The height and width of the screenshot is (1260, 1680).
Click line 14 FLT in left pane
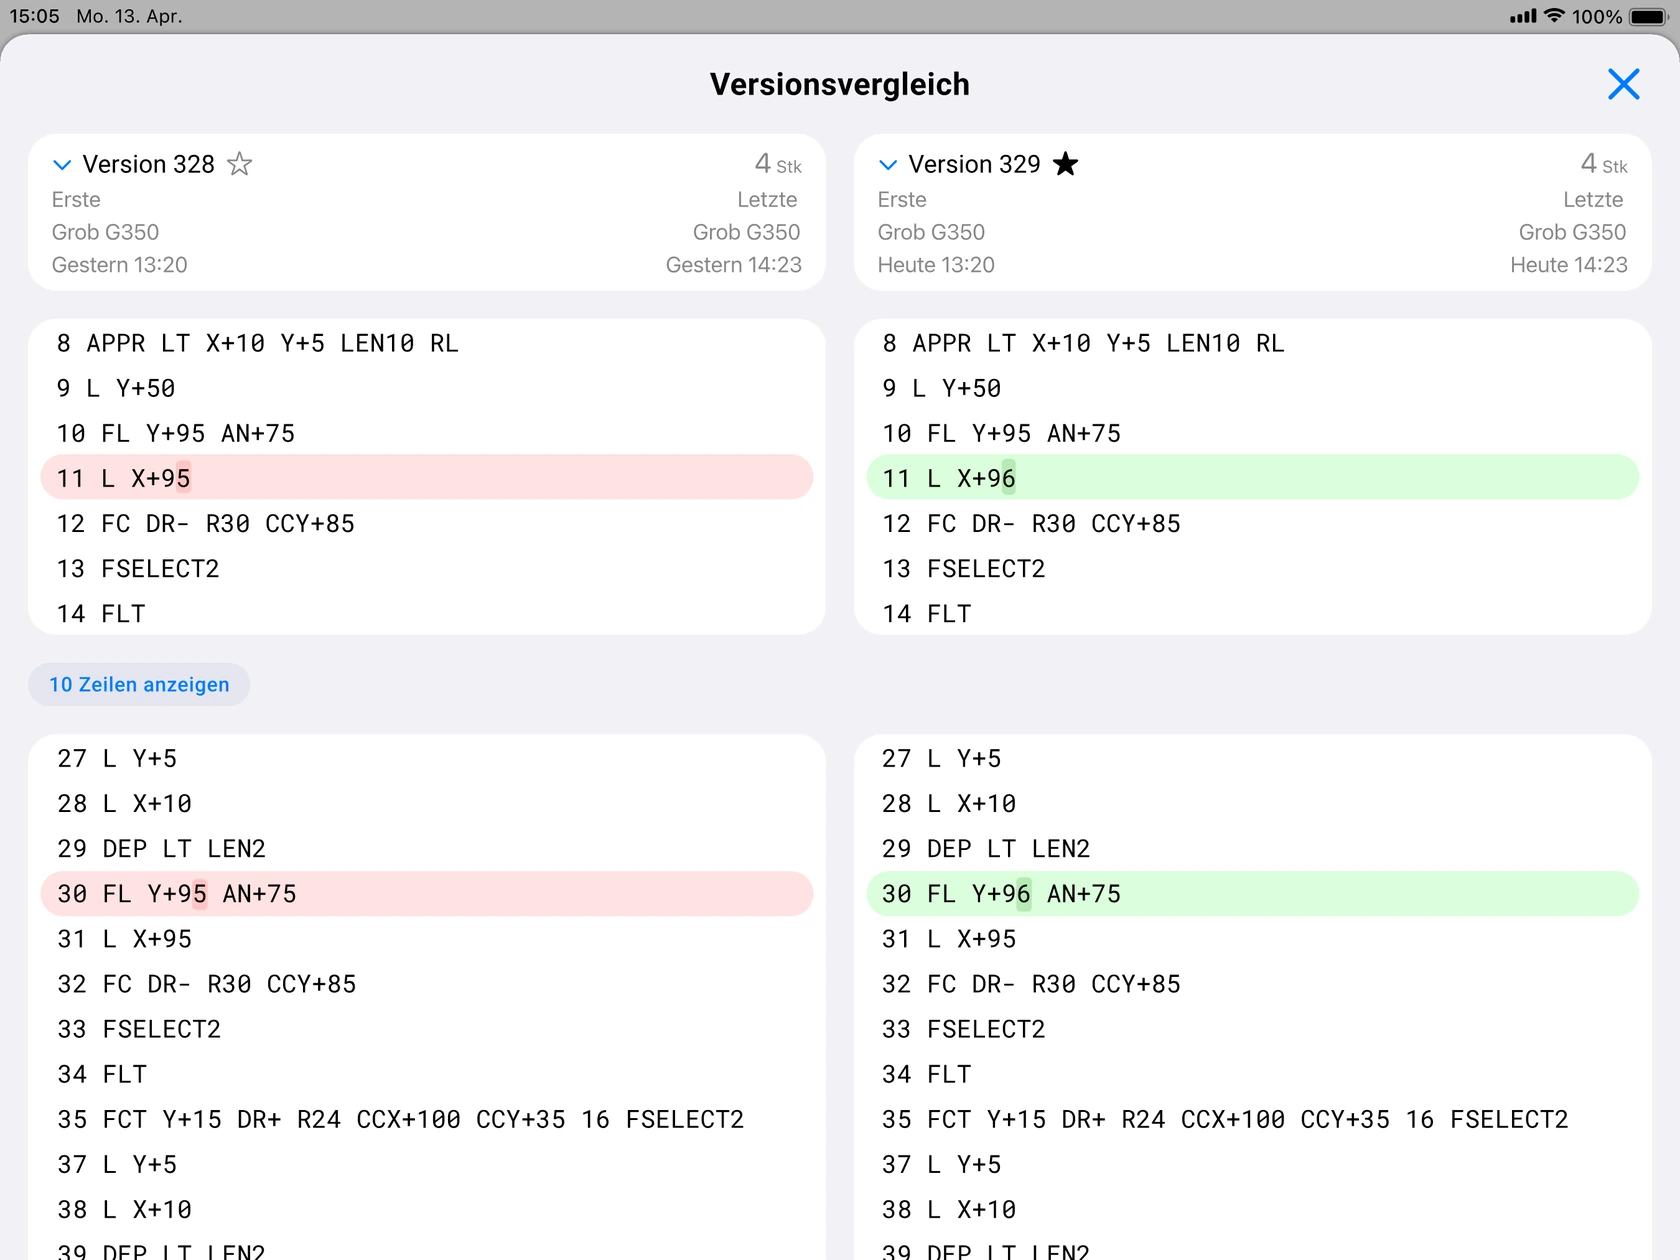[101, 614]
